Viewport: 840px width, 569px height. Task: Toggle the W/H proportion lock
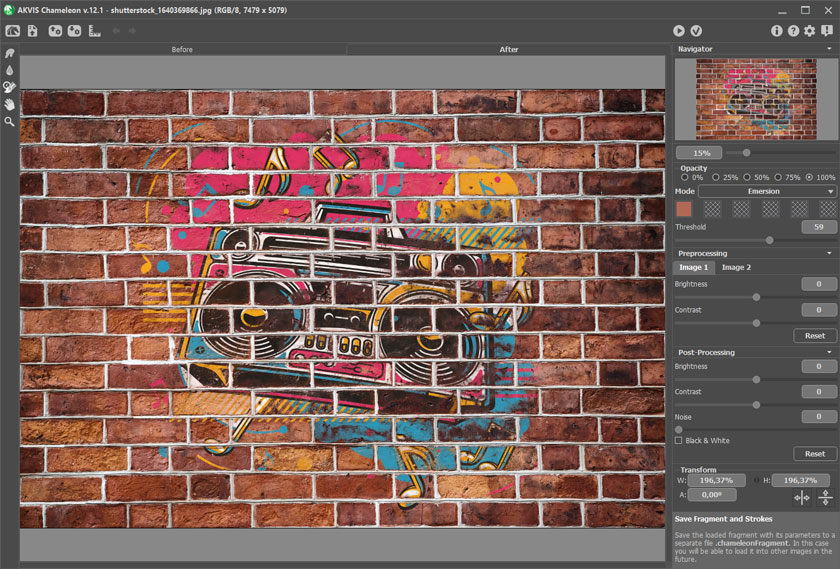coord(757,480)
